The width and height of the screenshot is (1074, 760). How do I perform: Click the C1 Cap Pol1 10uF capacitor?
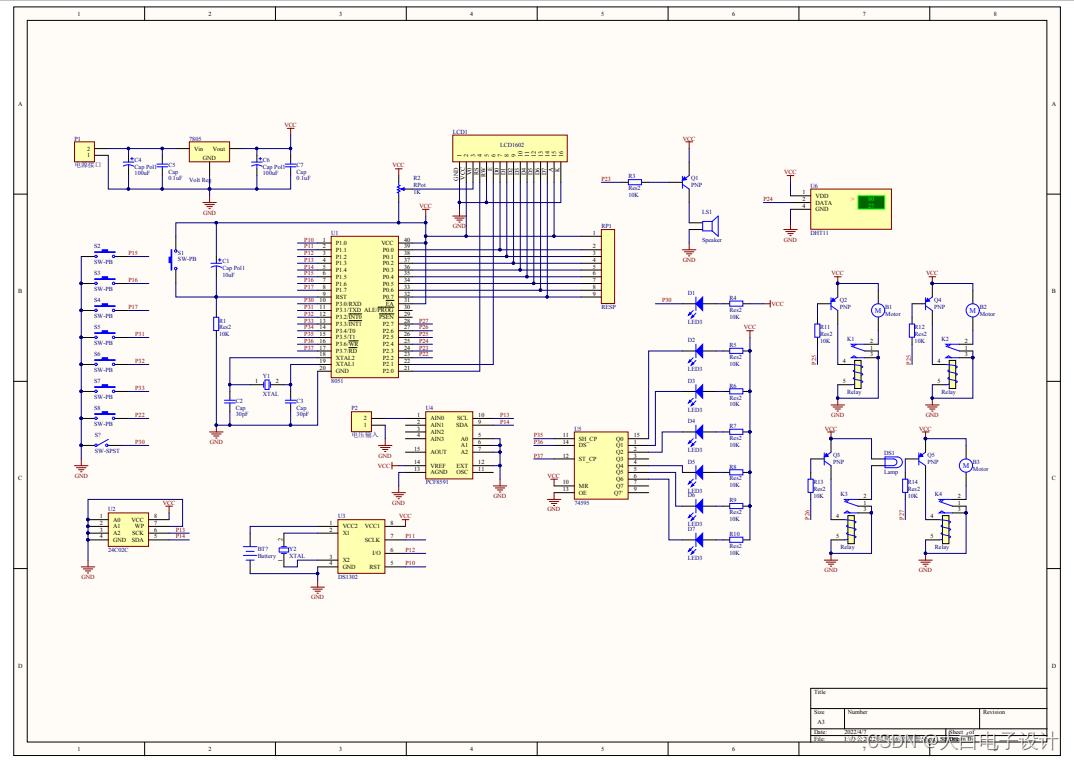(216, 266)
